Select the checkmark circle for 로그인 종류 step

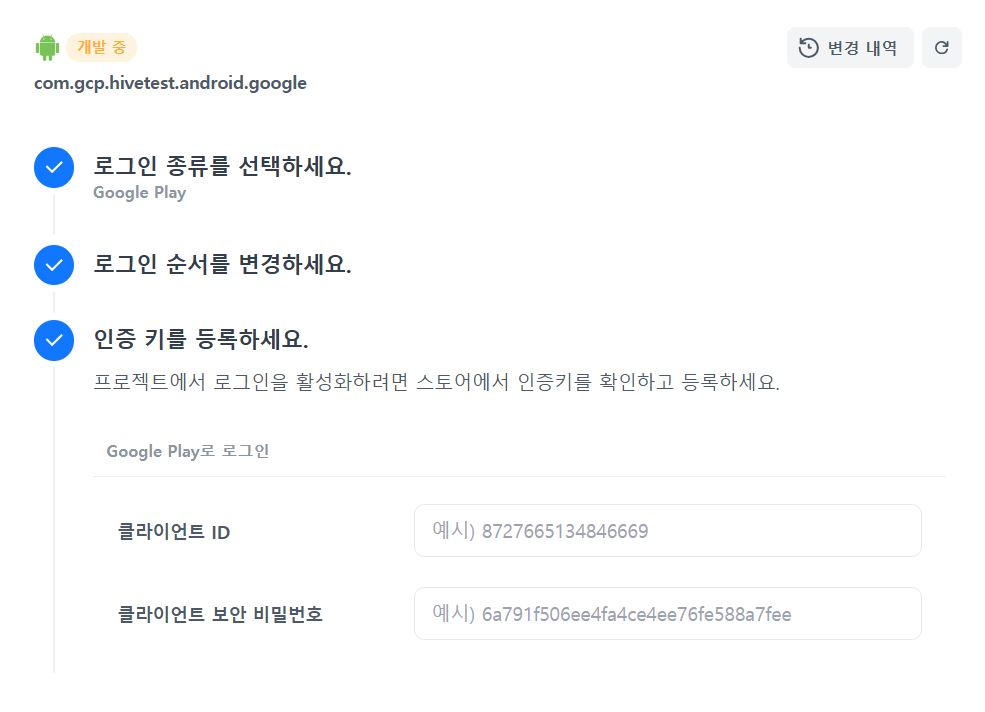pyautogui.click(x=54, y=168)
